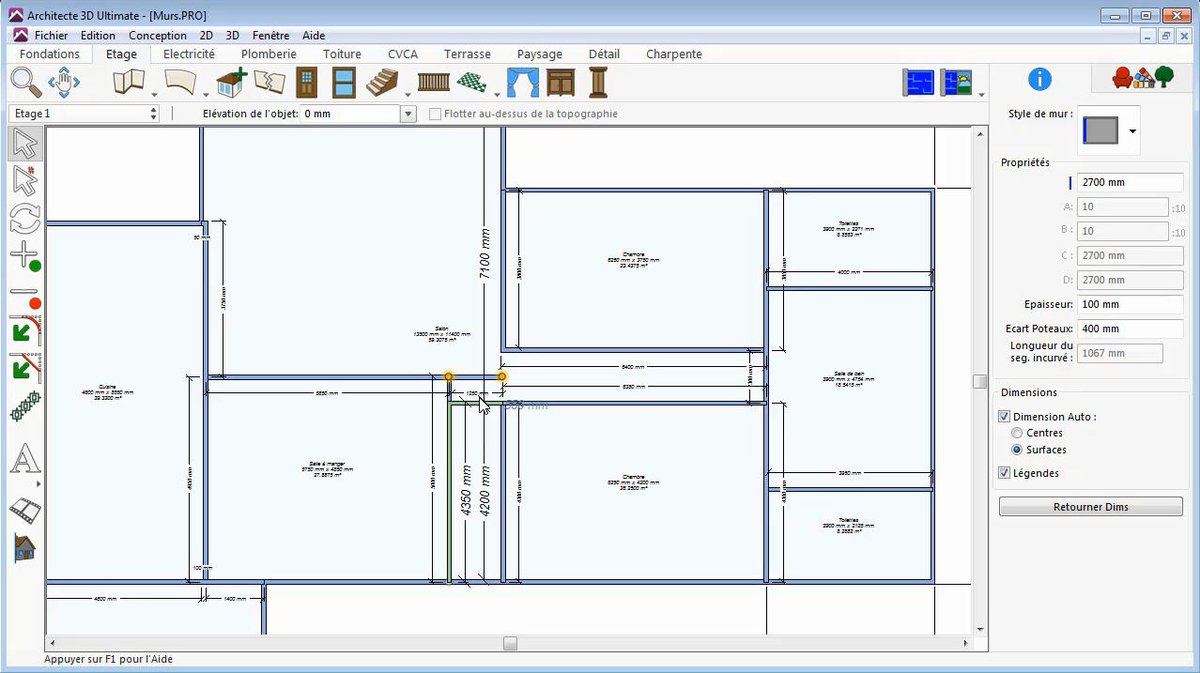Image resolution: width=1200 pixels, height=673 pixels.
Task: Select the zoom magnifier tool
Action: click(x=24, y=82)
